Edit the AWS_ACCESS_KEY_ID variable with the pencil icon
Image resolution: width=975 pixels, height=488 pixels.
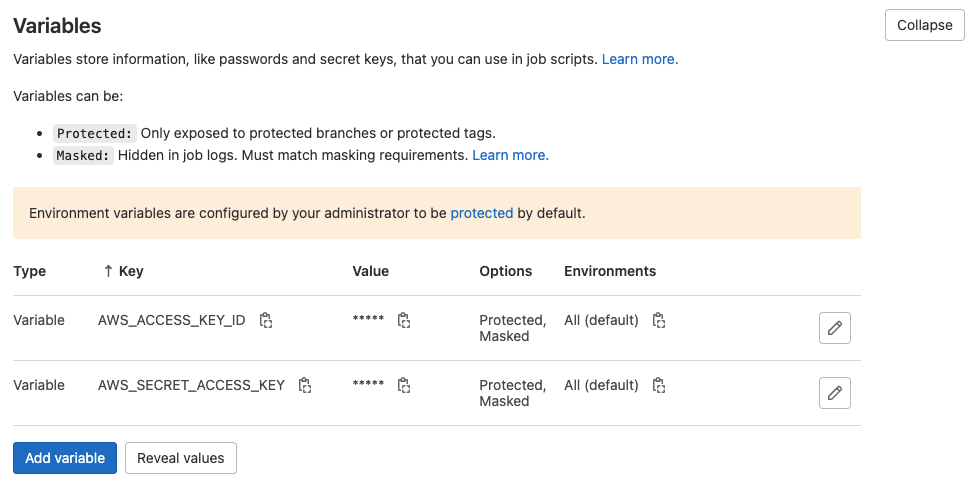834,328
